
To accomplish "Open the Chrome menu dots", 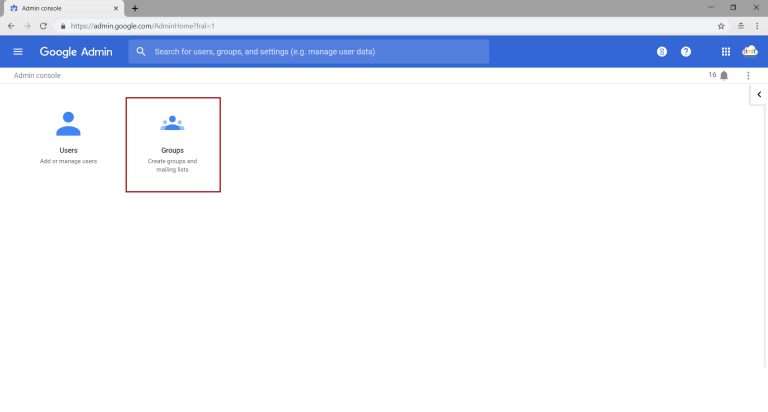I will click(757, 26).
